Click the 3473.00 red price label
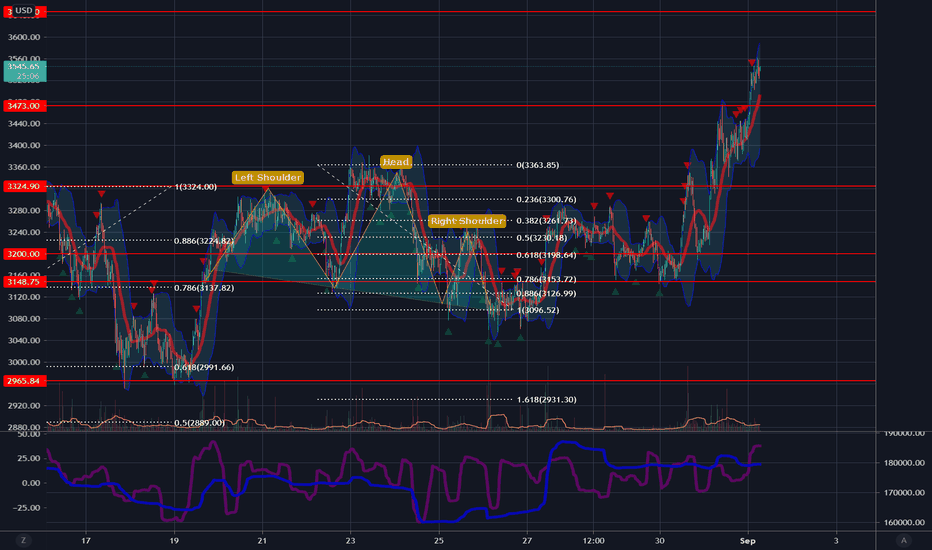Image resolution: width=932 pixels, height=550 pixels. click(x=24, y=106)
